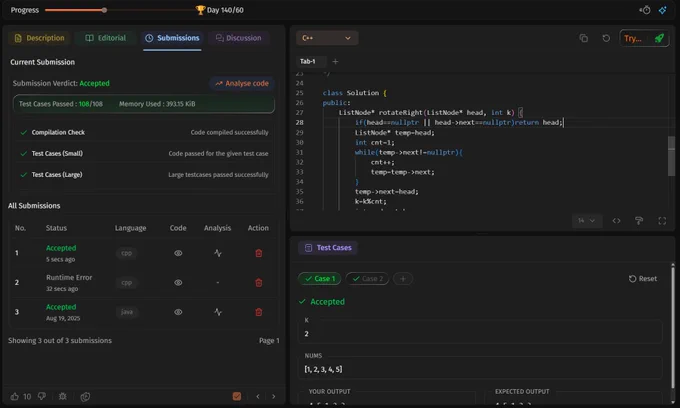Add a new editor tab with plus icon

[x=335, y=62]
